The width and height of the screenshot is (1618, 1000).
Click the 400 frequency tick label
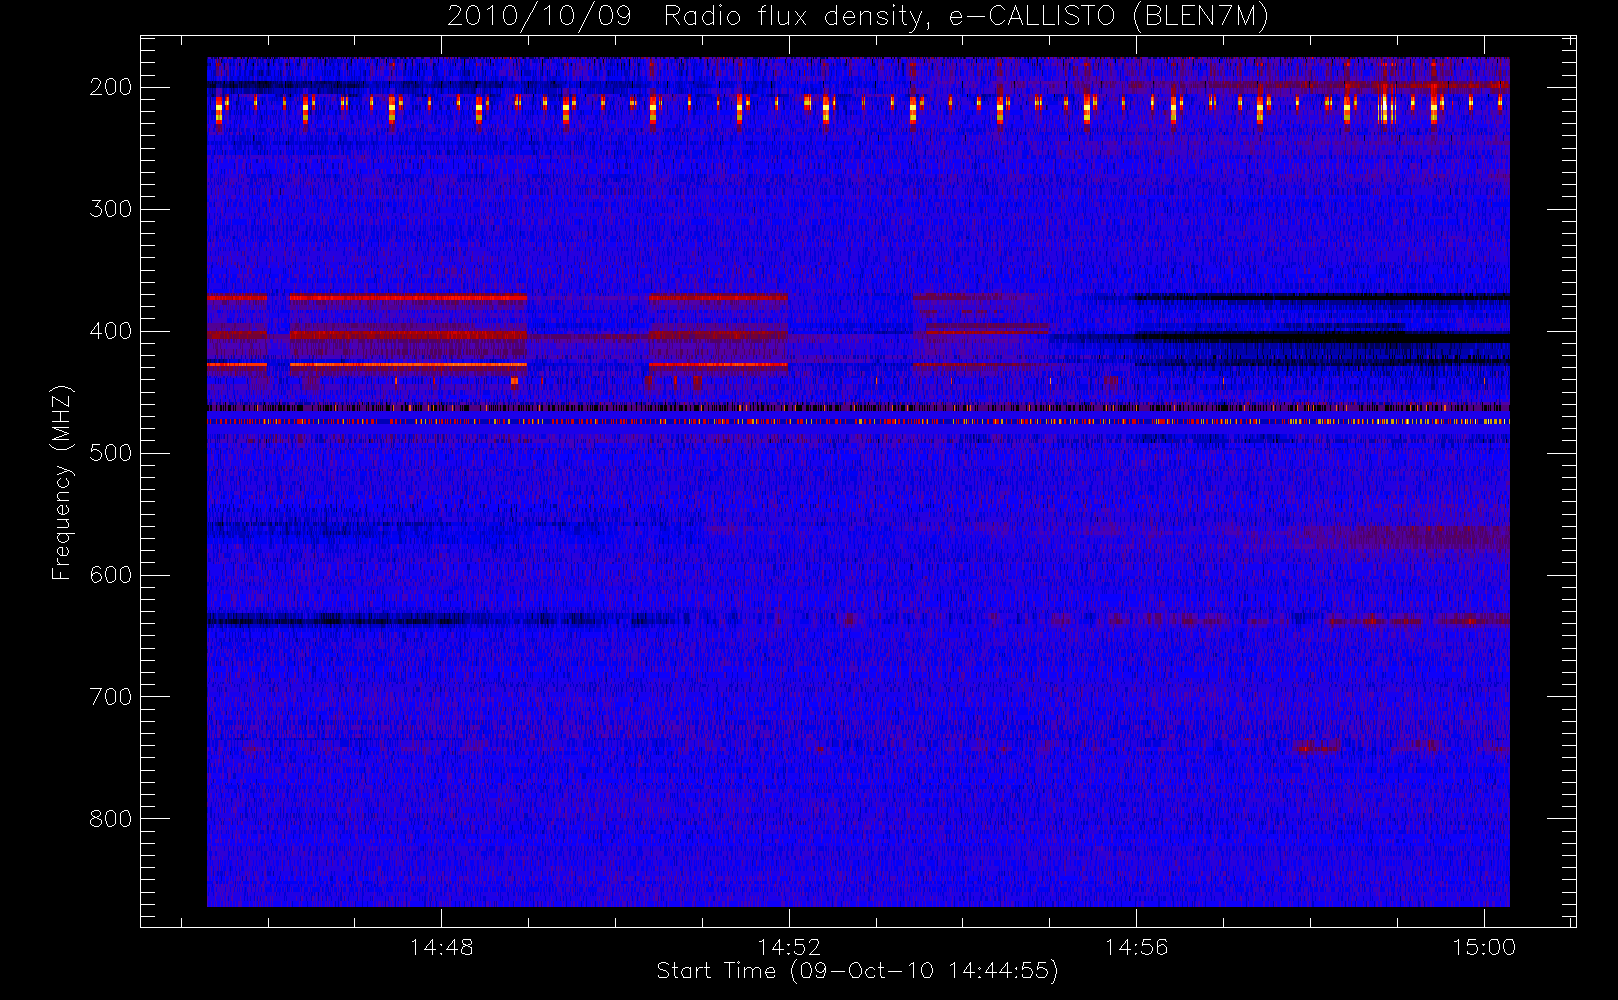point(111,331)
